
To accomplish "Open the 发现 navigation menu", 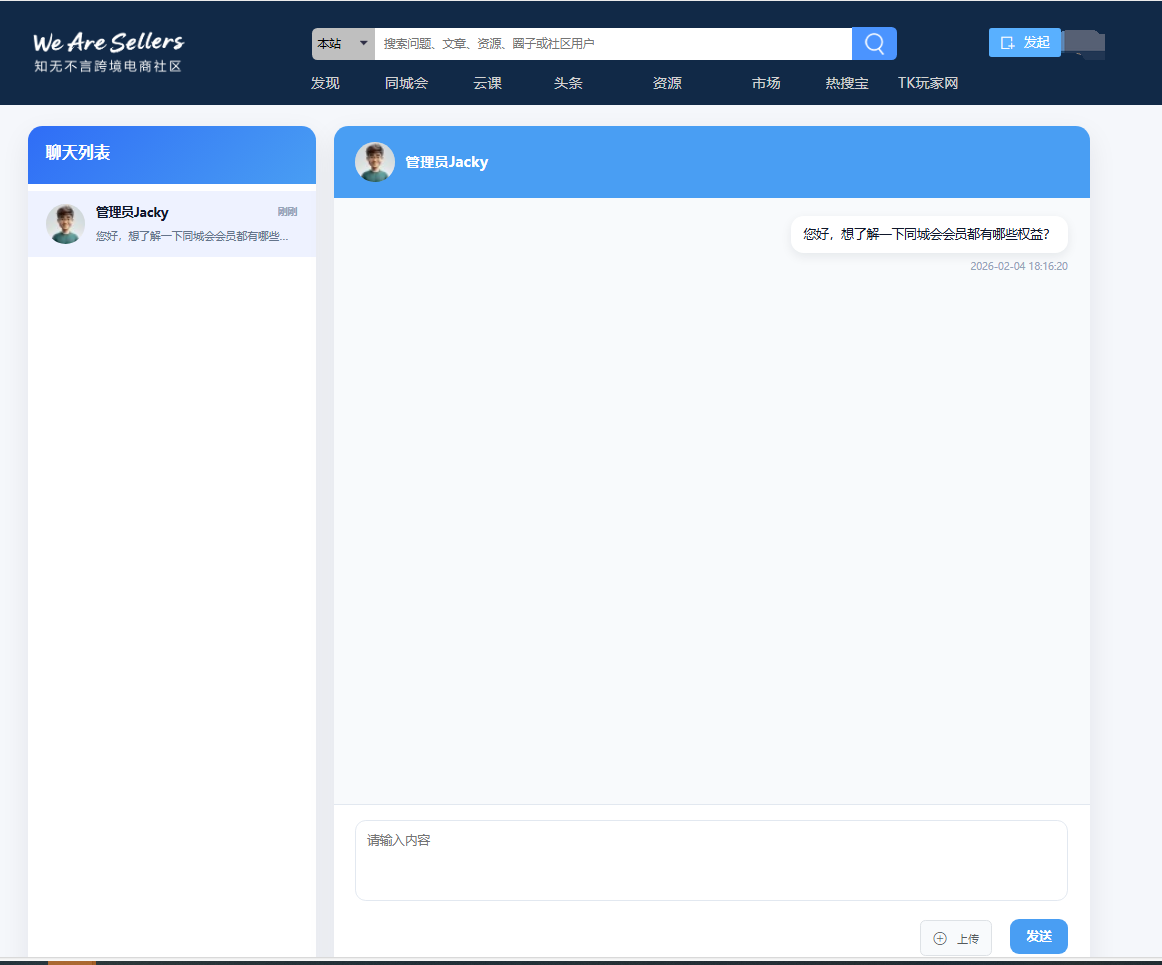I will [325, 83].
